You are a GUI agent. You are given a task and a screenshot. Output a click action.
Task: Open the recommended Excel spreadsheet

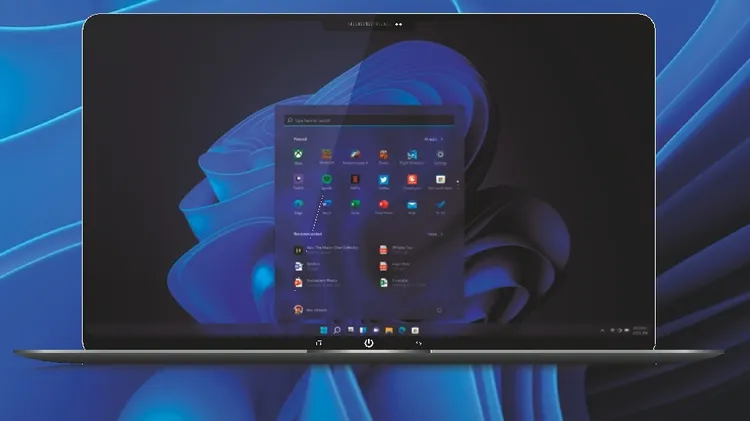(x=402, y=282)
